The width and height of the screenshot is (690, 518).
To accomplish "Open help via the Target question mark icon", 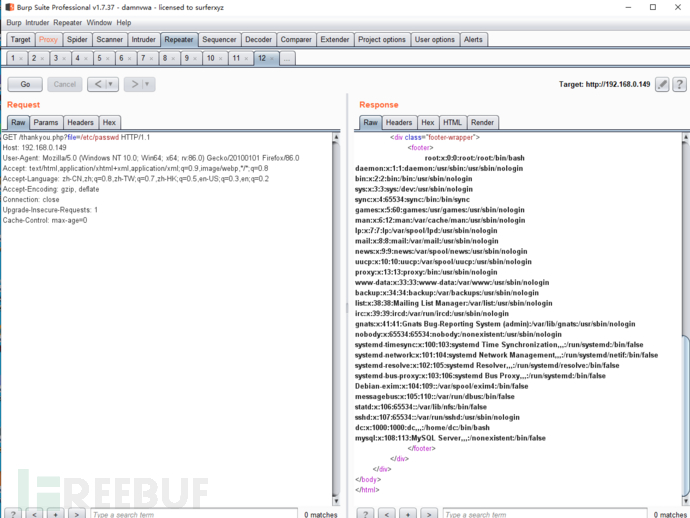I will (679, 84).
